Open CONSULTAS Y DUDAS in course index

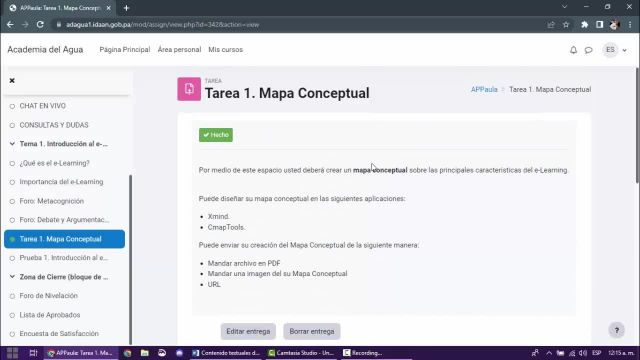click(54, 125)
